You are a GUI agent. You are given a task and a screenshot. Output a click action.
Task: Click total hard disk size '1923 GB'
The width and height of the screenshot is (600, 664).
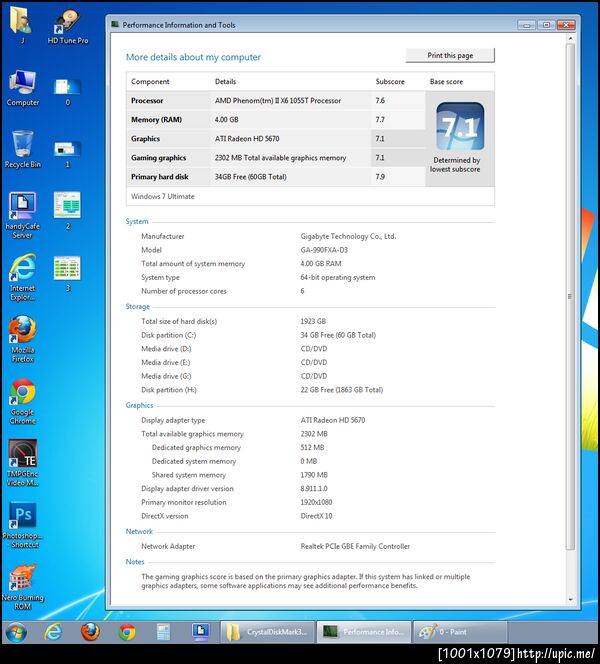pyautogui.click(x=313, y=321)
